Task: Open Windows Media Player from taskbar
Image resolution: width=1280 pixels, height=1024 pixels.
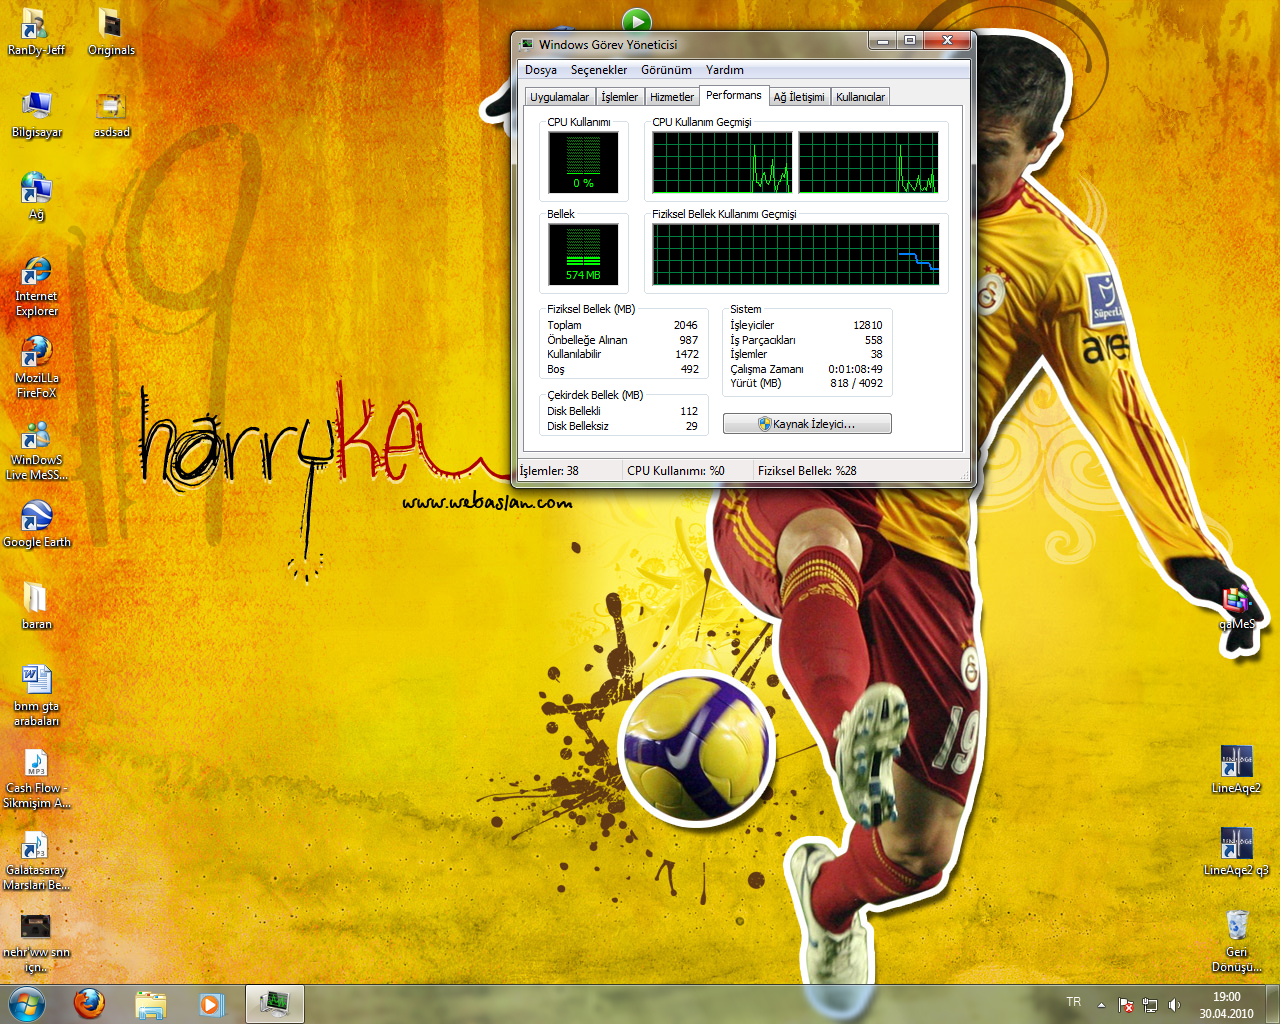Action: tap(212, 1004)
